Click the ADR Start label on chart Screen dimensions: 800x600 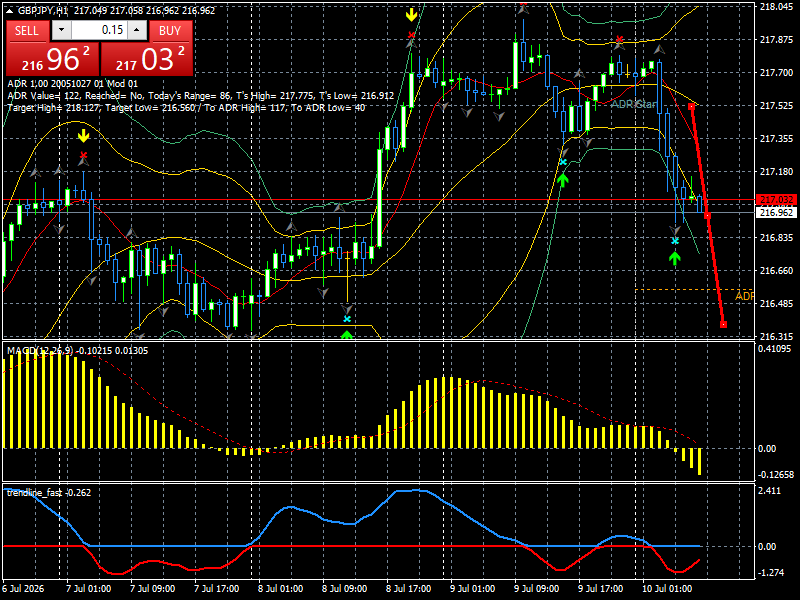[634, 104]
